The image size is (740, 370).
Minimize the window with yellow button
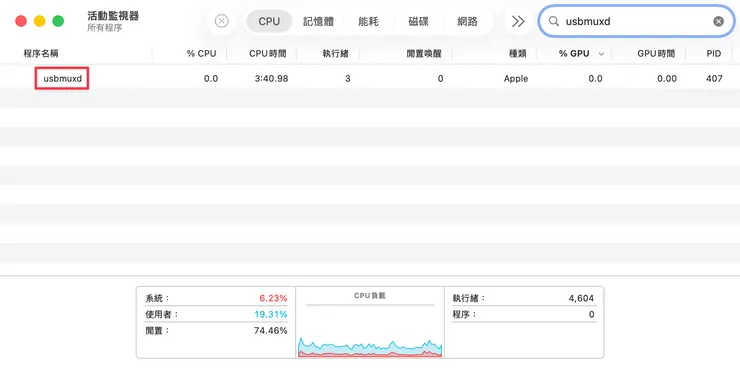click(40, 21)
